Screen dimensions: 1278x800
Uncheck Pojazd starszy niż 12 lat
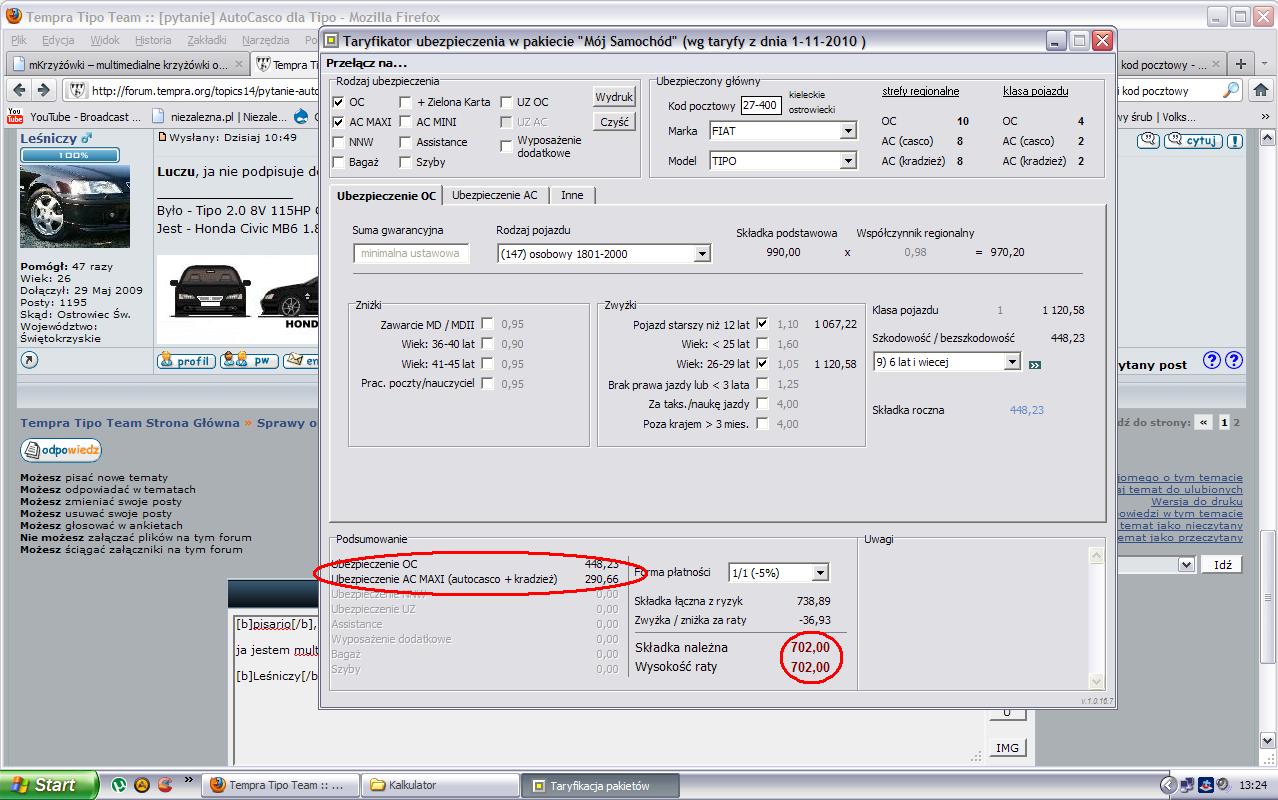763,324
